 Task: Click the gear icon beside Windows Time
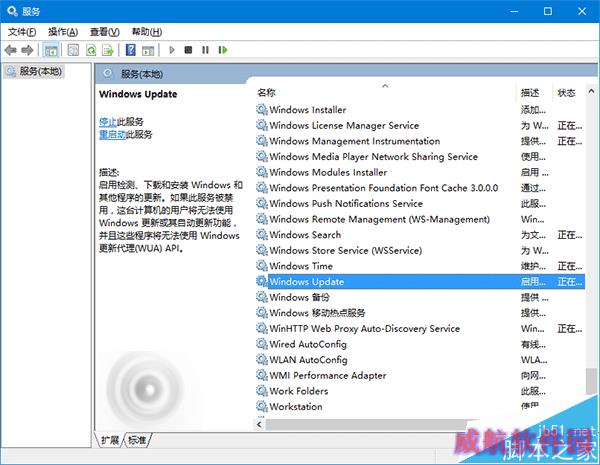[262, 266]
